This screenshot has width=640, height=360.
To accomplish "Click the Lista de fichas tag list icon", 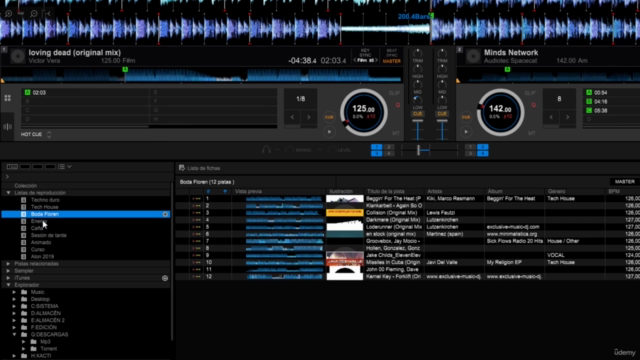I will [x=182, y=168].
